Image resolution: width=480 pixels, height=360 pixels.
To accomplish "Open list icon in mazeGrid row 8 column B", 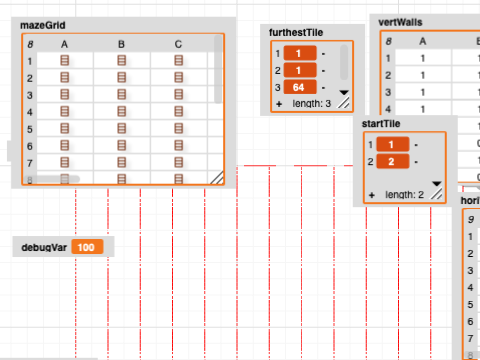I will 122,179.
